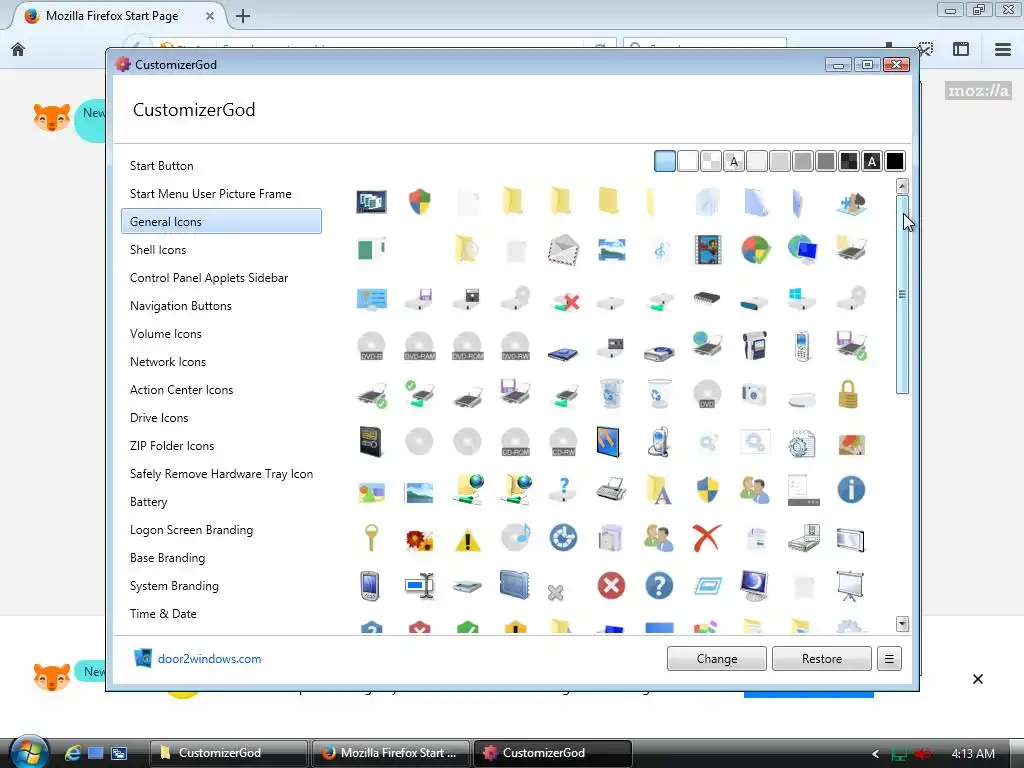This screenshot has height=768, width=1024.
Task: Select the video camcorder icon
Action: (755, 345)
